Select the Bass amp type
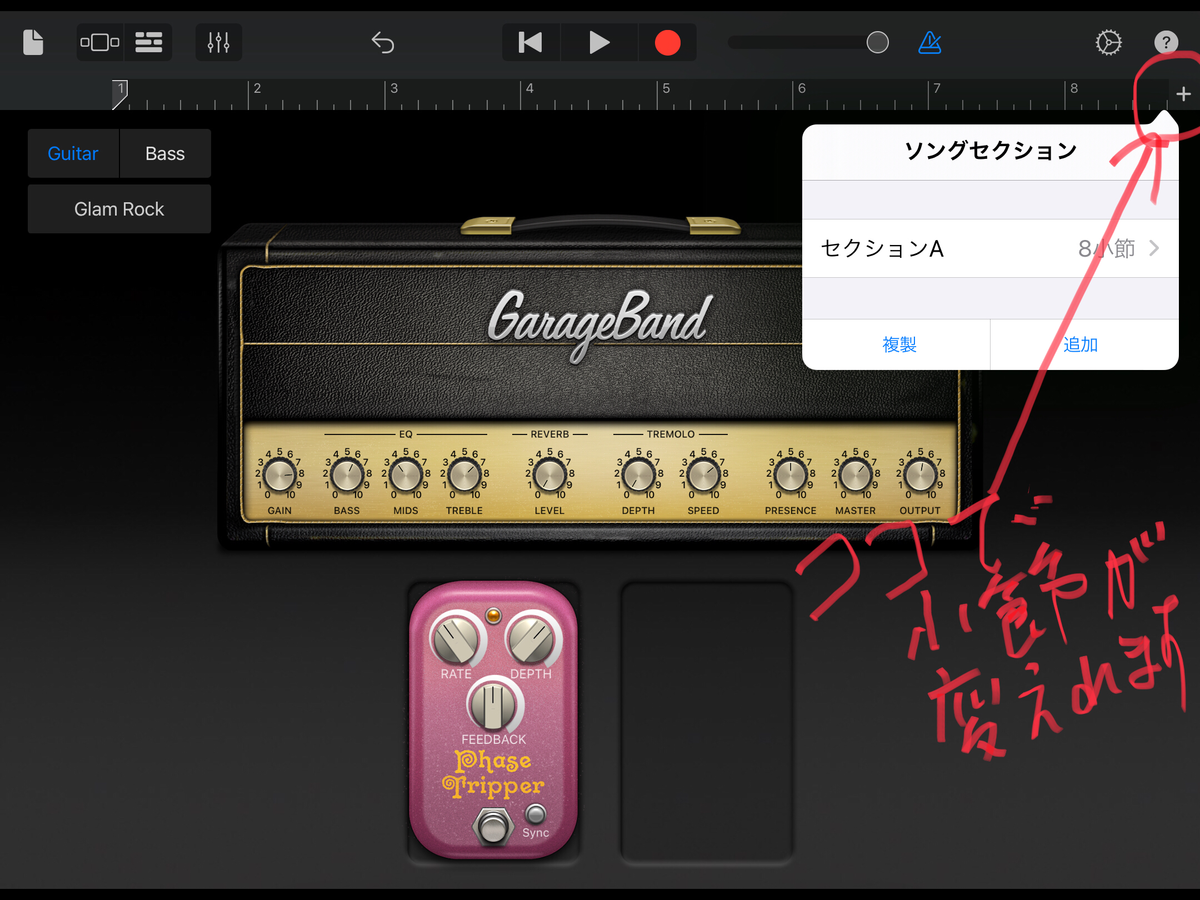Image resolution: width=1200 pixels, height=900 pixels. click(165, 153)
